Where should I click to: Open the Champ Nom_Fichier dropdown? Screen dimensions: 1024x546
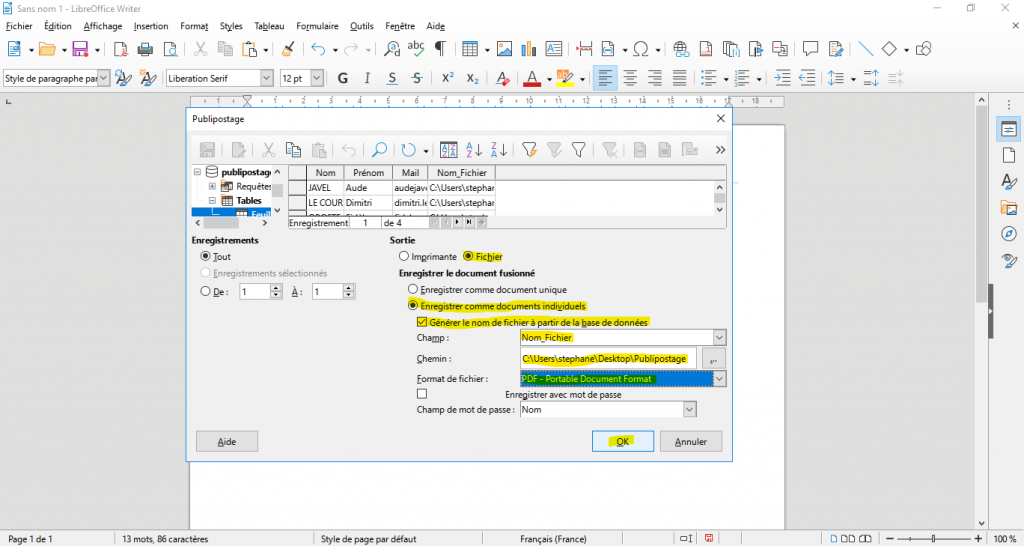pyautogui.click(x=719, y=338)
